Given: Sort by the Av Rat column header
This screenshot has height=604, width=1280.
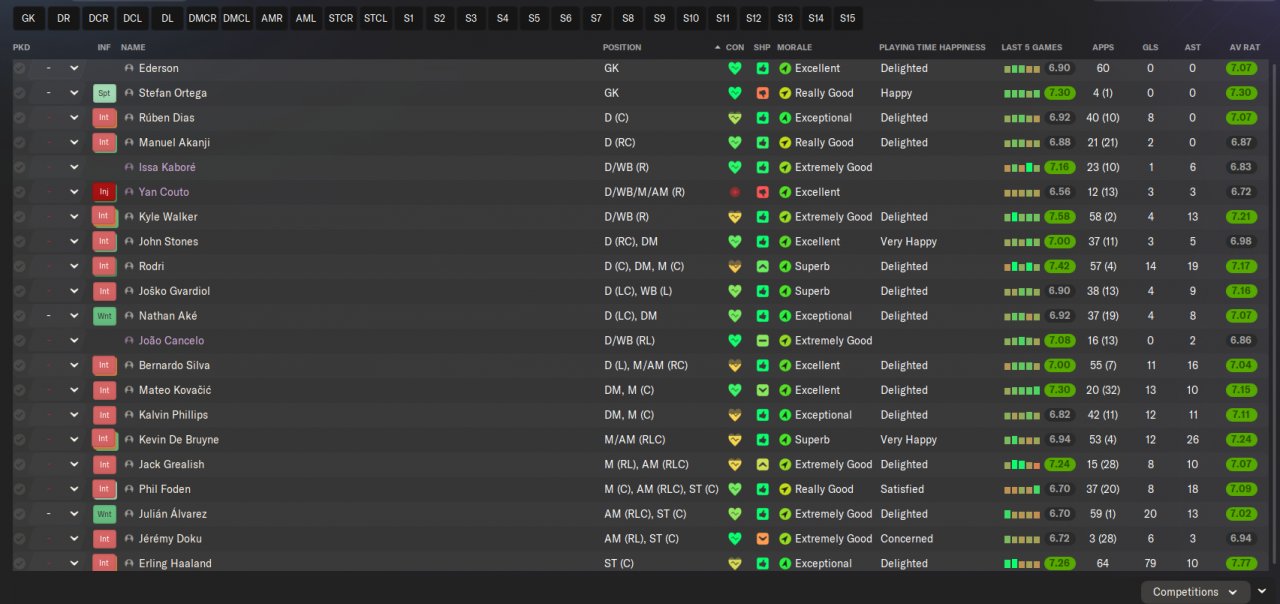Looking at the screenshot, I should tap(1243, 47).
